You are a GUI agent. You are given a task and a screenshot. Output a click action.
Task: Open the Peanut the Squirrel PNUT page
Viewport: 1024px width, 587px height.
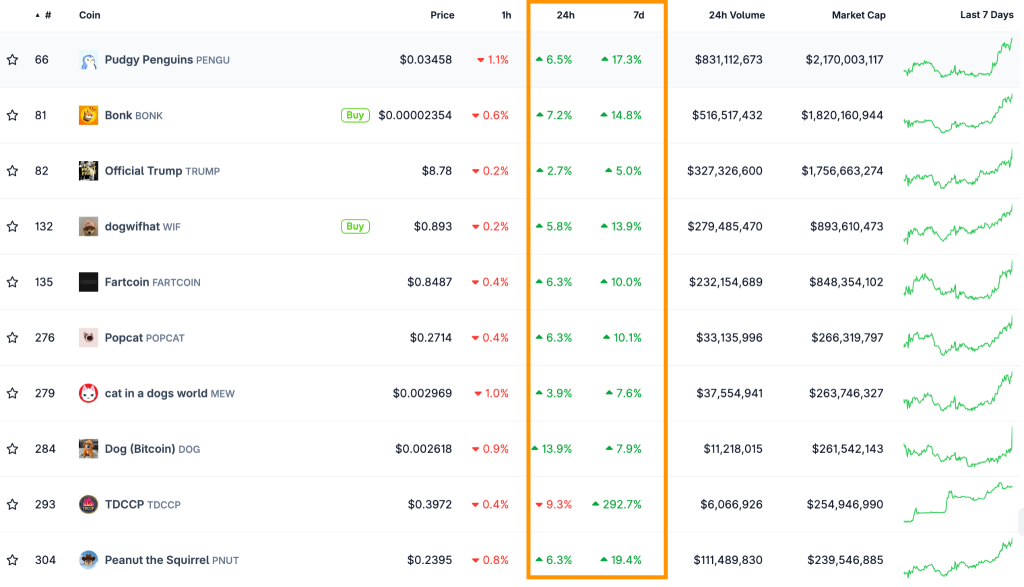point(172,560)
